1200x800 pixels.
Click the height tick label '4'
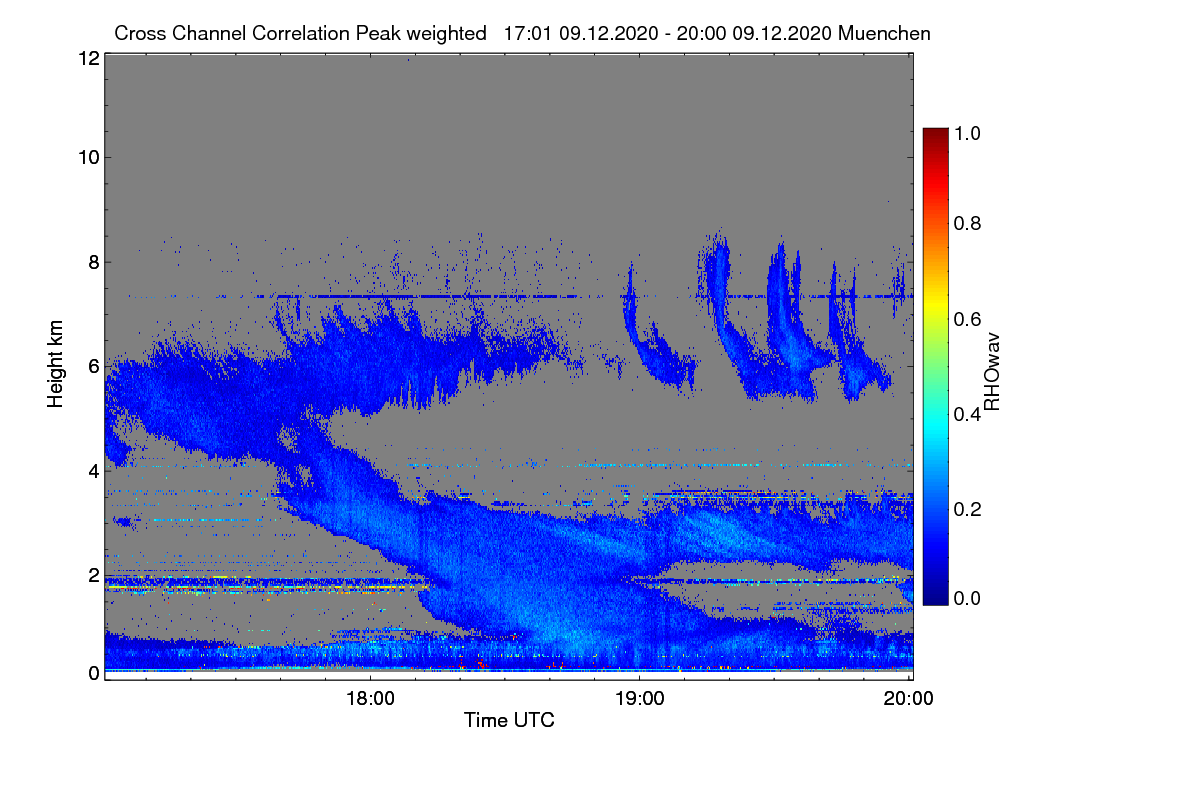(93, 470)
